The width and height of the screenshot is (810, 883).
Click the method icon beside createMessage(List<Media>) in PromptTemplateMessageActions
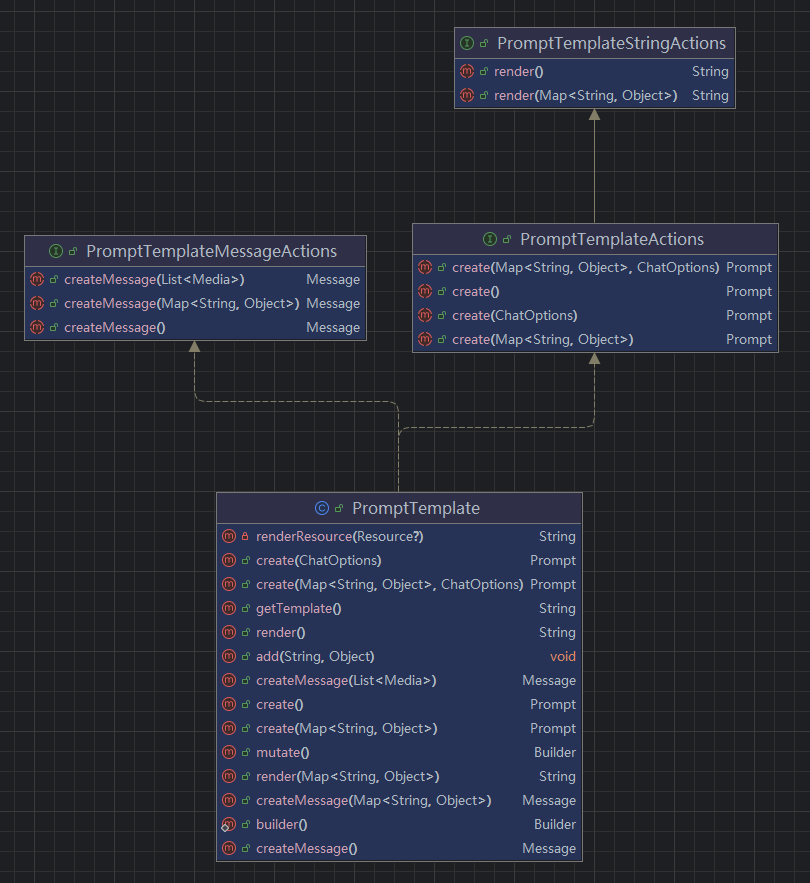tap(37, 279)
